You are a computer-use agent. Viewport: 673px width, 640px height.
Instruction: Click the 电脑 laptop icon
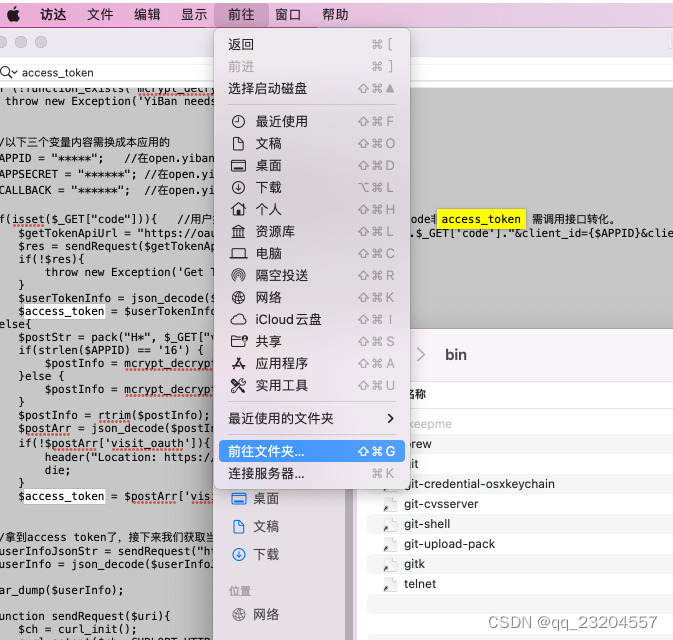click(239, 254)
